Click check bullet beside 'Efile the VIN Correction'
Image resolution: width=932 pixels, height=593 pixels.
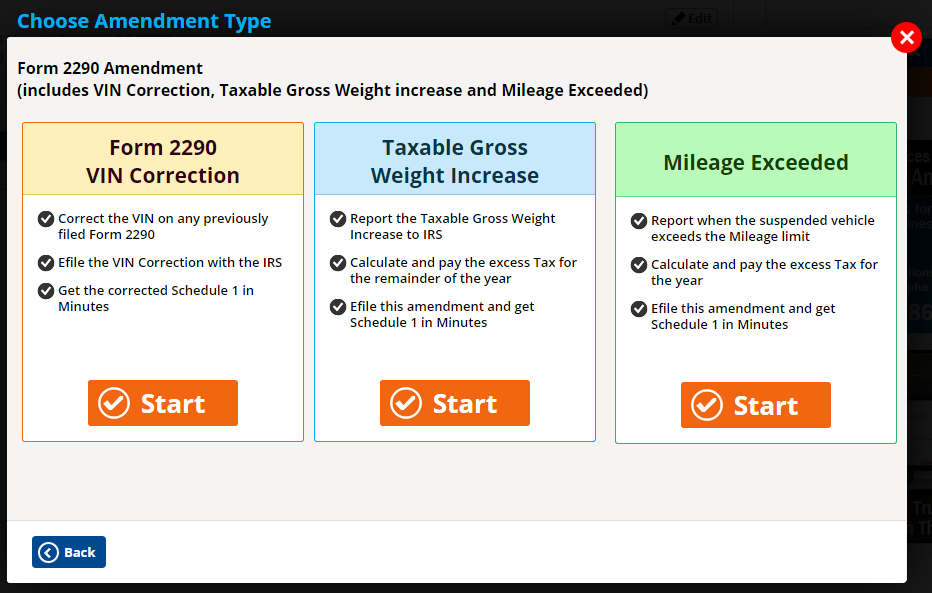pos(46,263)
